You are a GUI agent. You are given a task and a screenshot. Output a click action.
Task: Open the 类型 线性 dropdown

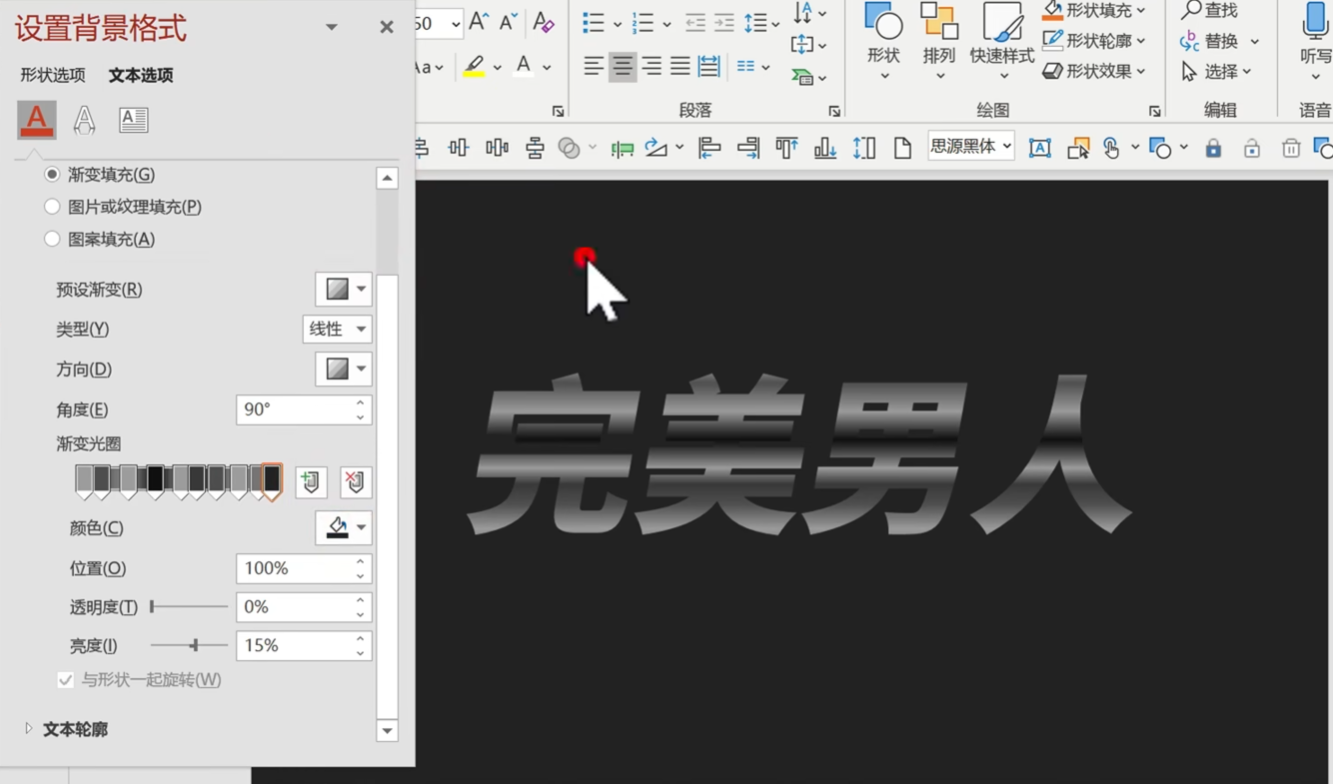337,329
